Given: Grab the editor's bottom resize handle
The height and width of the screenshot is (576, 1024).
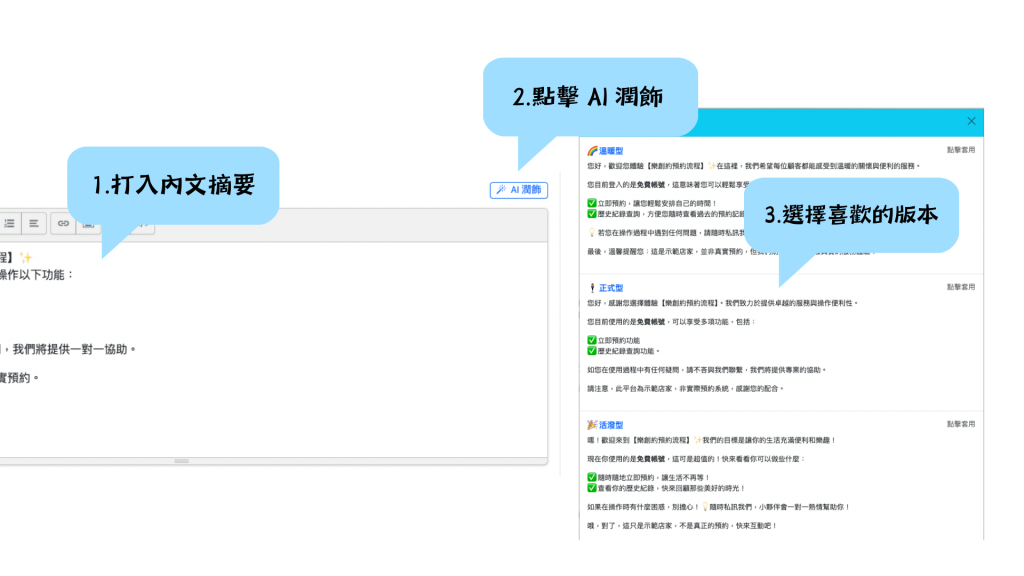Looking at the screenshot, I should coord(181,461).
